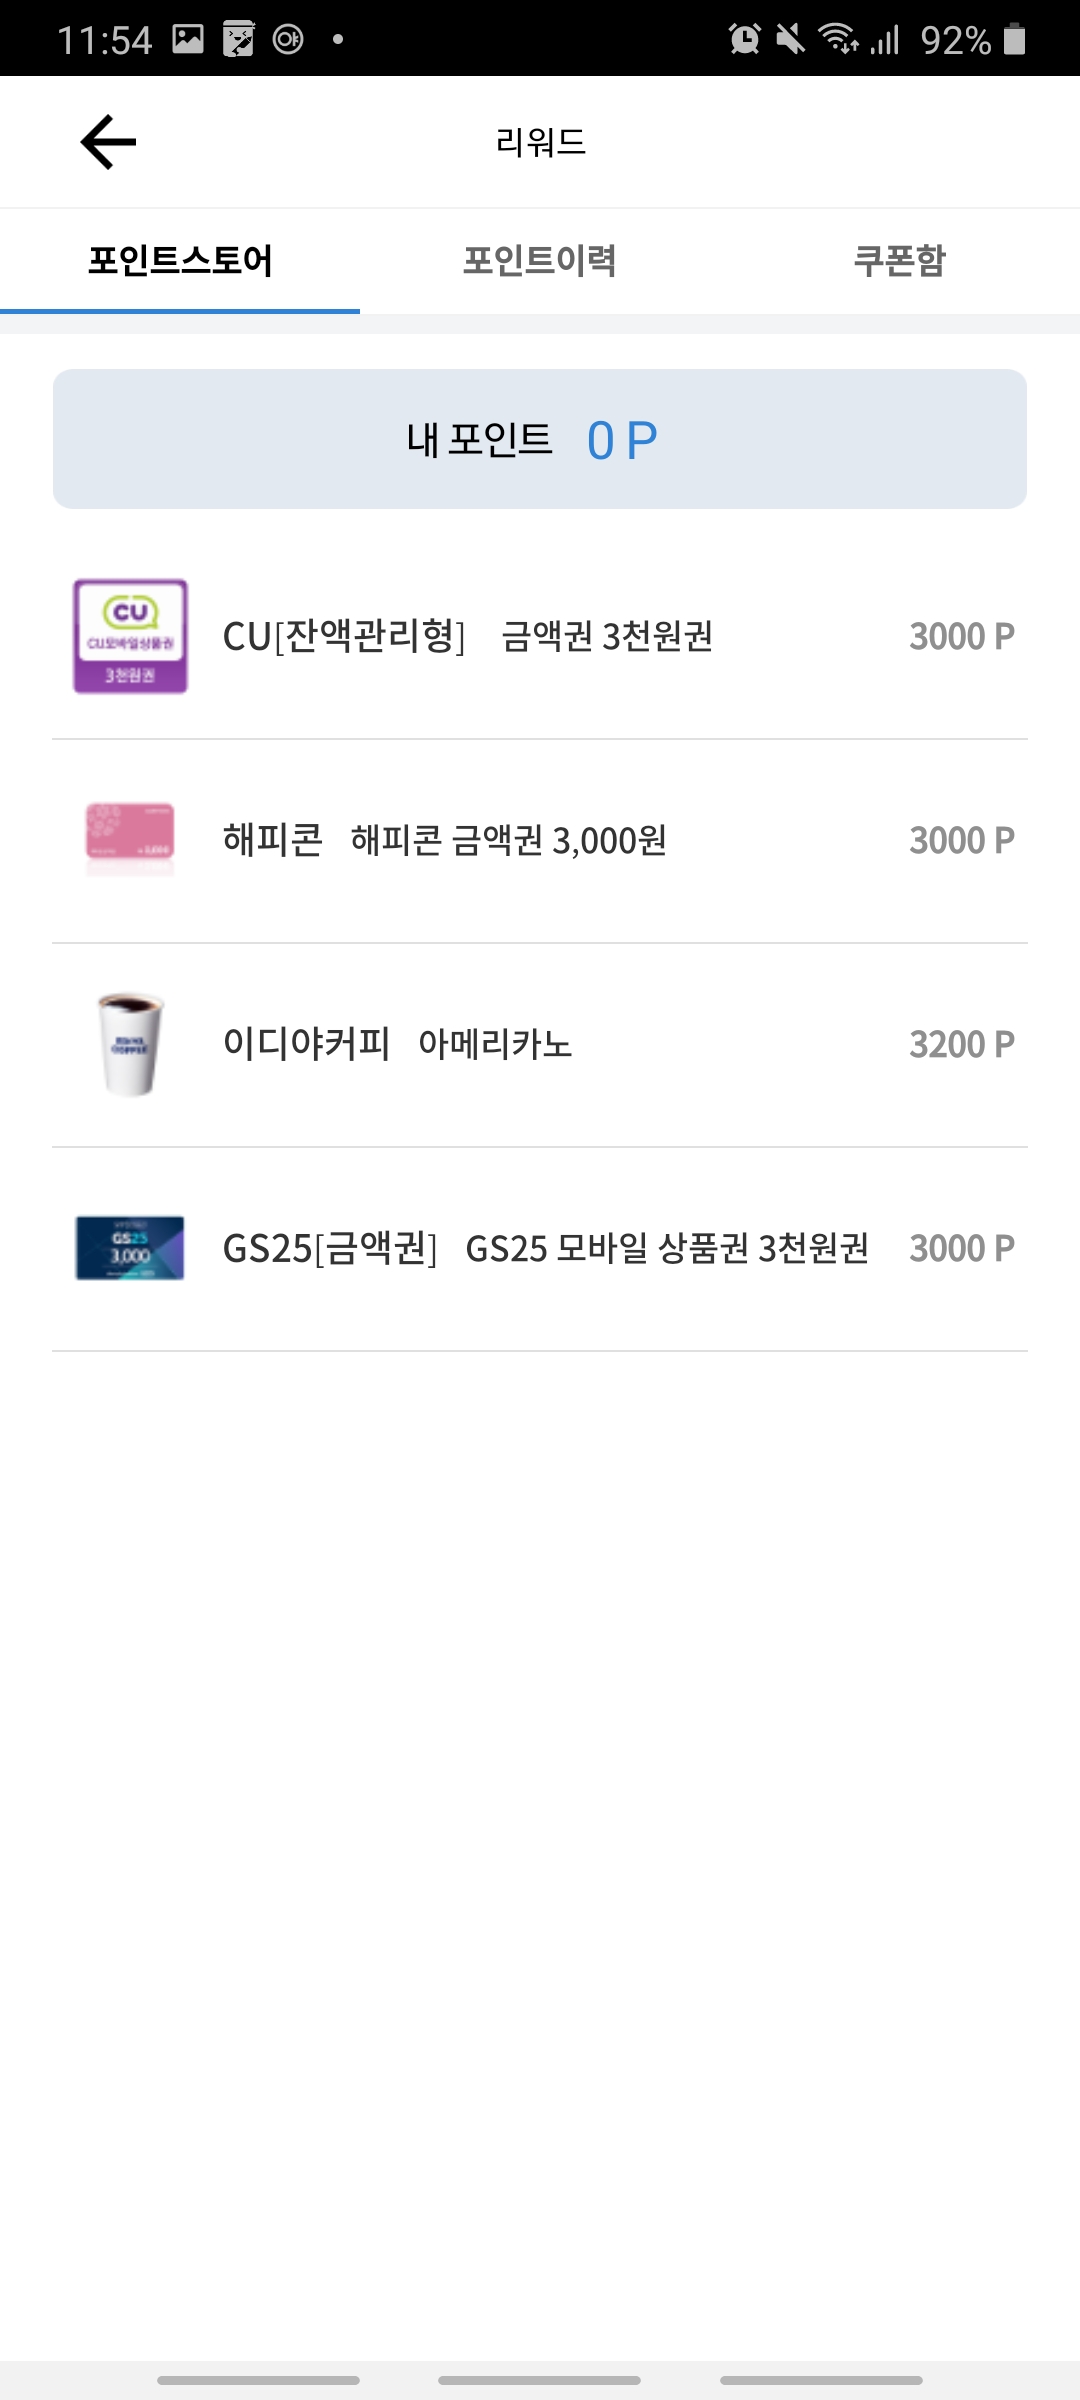1080x2400 pixels.
Task: Tap the back arrow icon
Action: [108, 142]
